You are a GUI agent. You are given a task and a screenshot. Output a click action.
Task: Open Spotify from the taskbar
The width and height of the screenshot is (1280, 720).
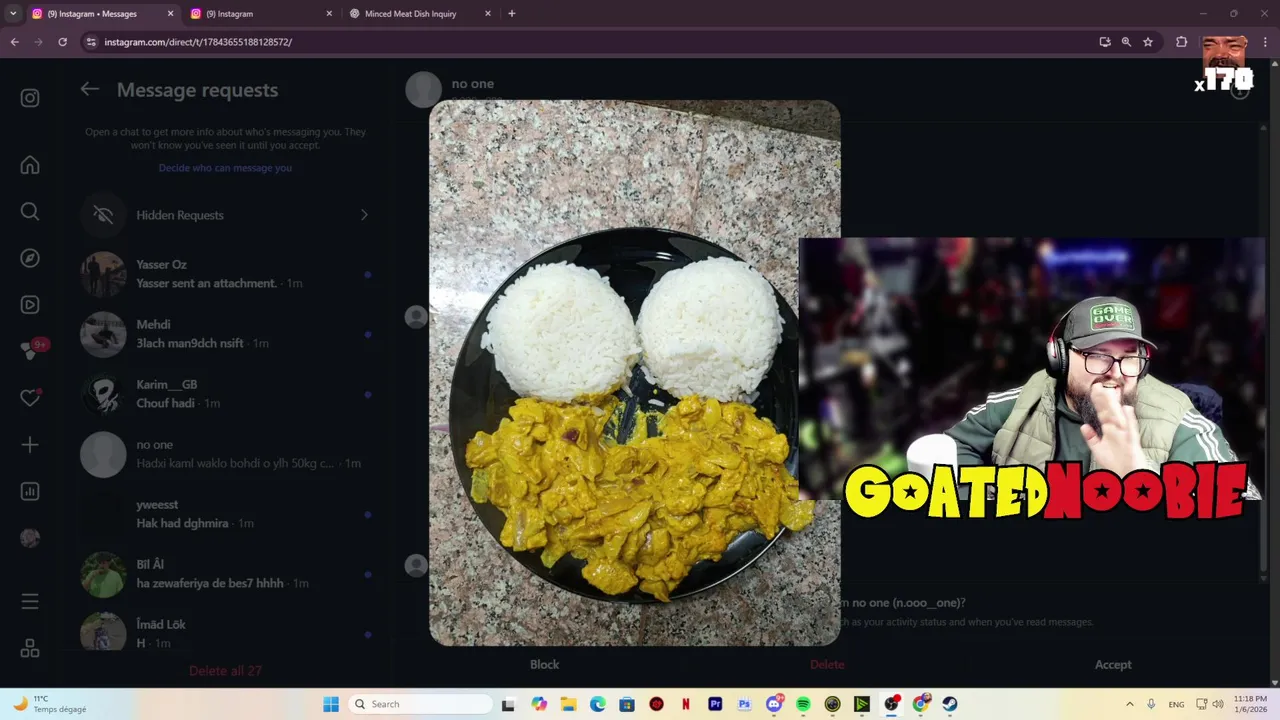point(803,704)
